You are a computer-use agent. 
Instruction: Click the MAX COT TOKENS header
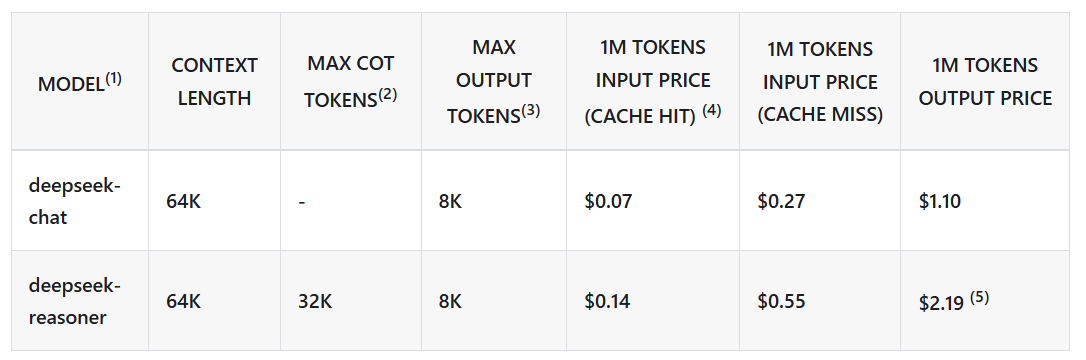point(350,81)
